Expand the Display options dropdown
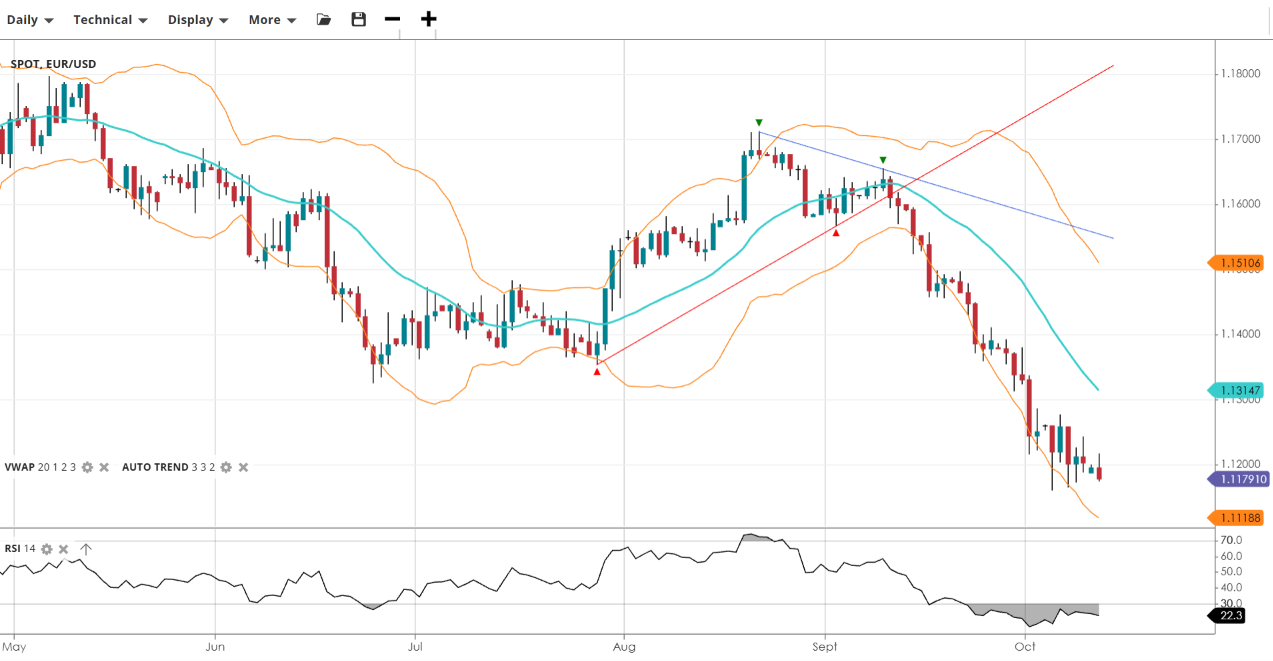 coord(198,20)
